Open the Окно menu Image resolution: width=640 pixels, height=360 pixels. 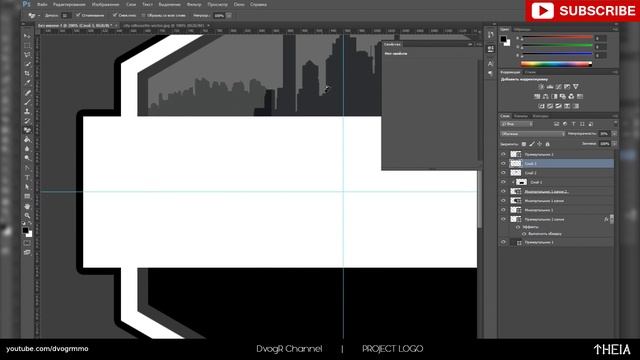point(239,4)
